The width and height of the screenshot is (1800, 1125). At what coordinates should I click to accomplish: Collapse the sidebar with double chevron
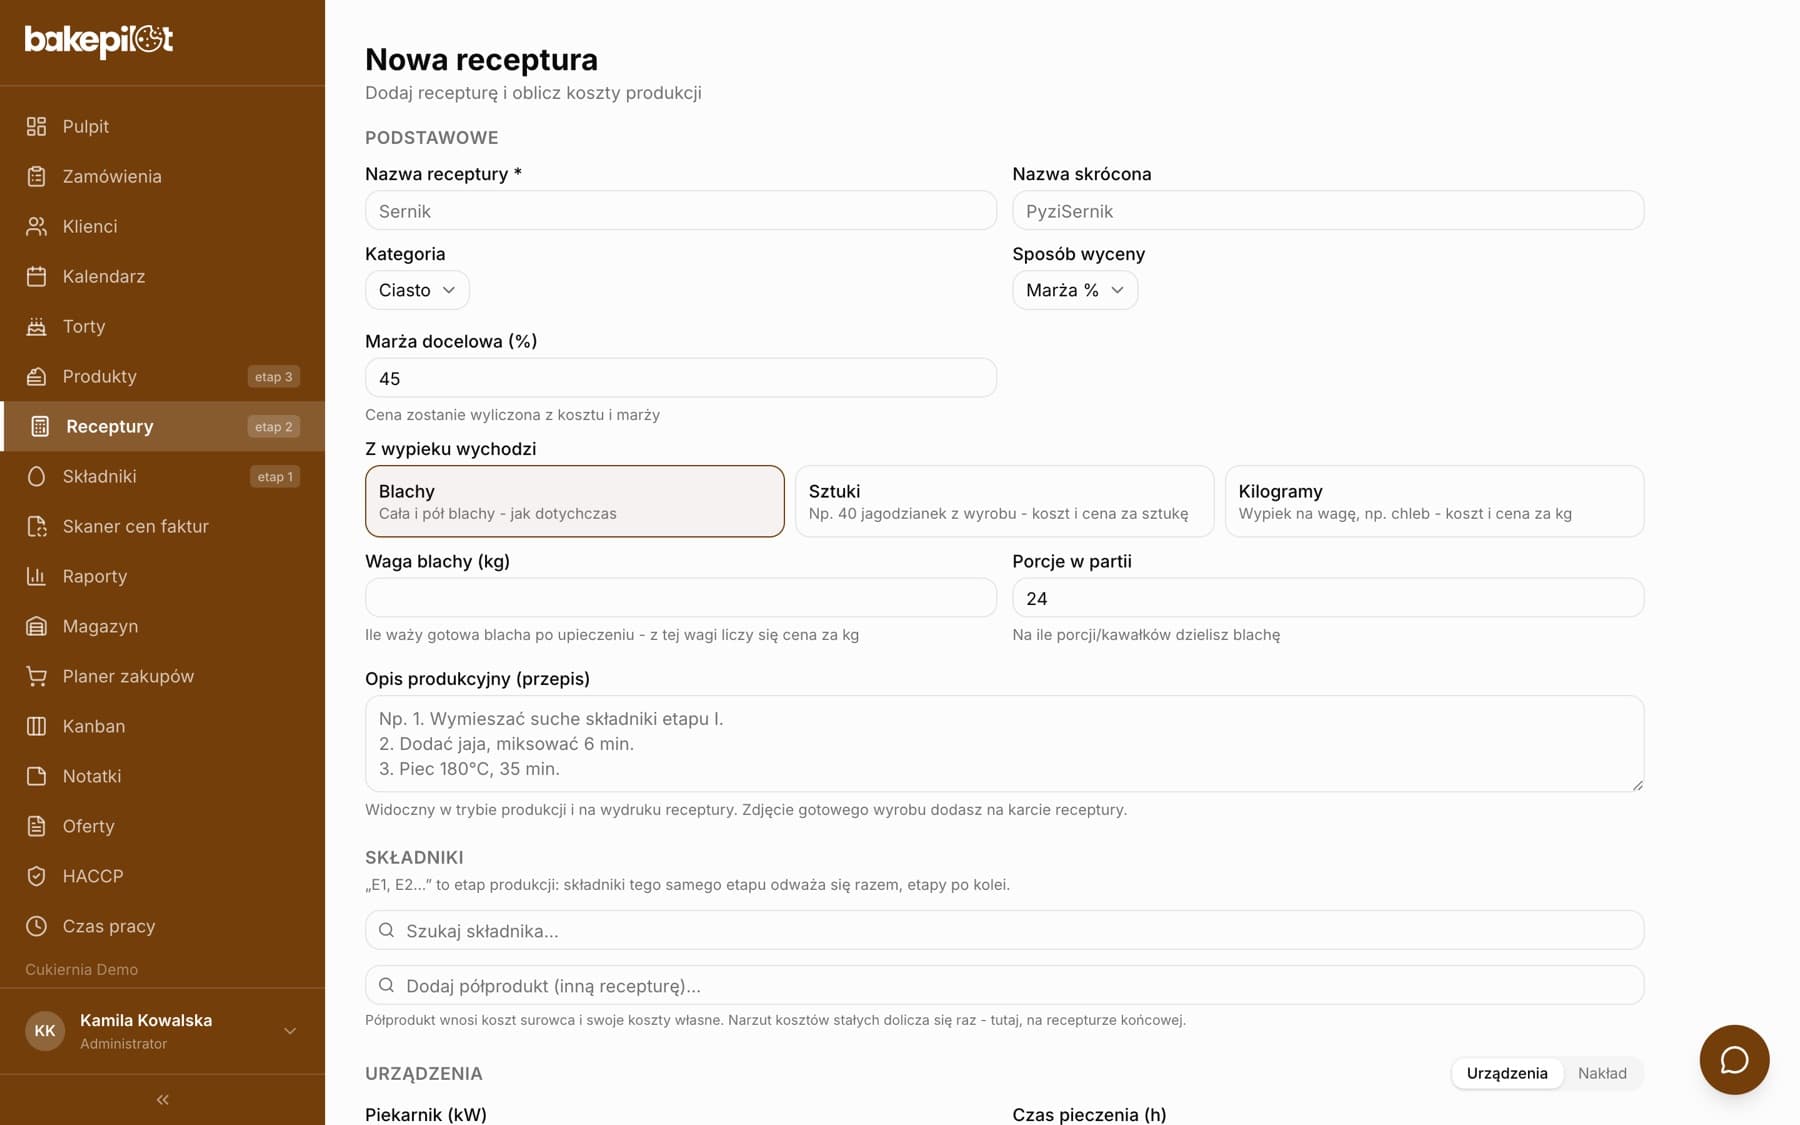(x=163, y=1100)
